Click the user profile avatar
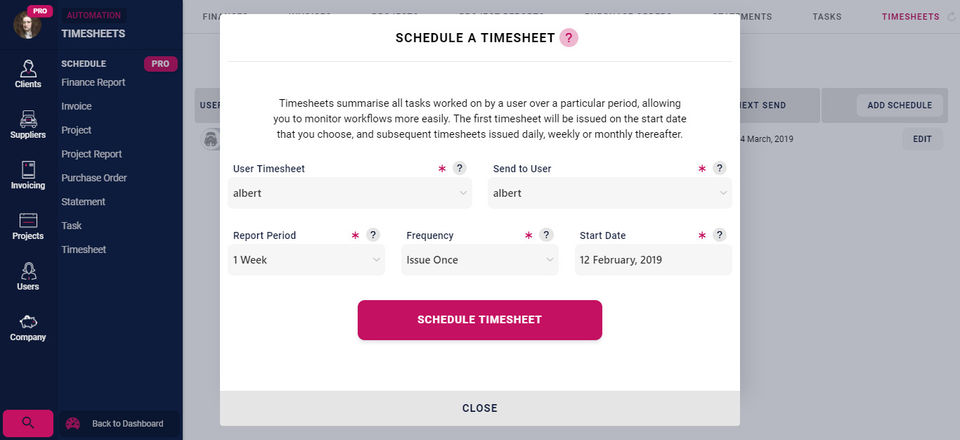 pyautogui.click(x=27, y=24)
